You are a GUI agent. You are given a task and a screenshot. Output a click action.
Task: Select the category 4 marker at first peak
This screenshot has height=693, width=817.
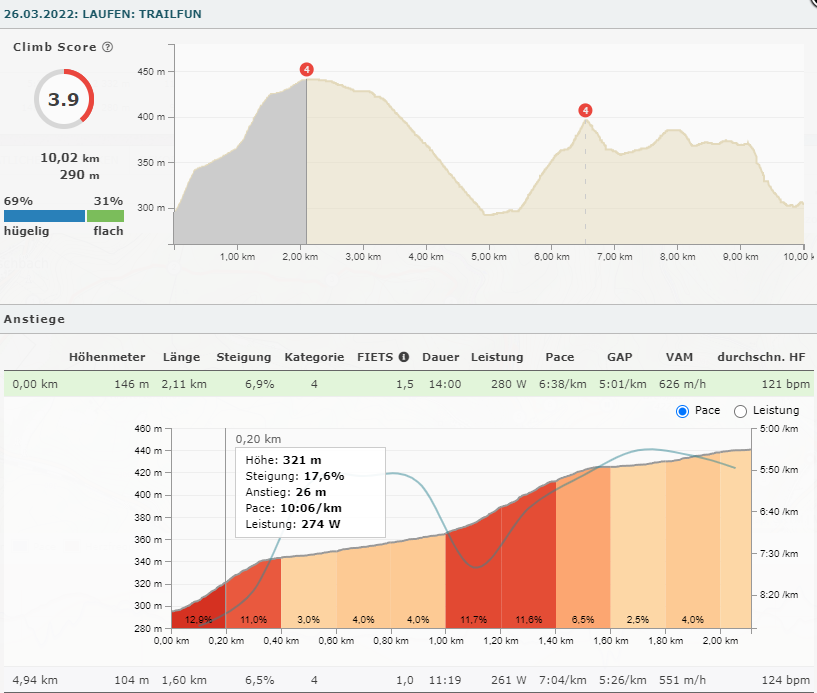[x=307, y=69]
